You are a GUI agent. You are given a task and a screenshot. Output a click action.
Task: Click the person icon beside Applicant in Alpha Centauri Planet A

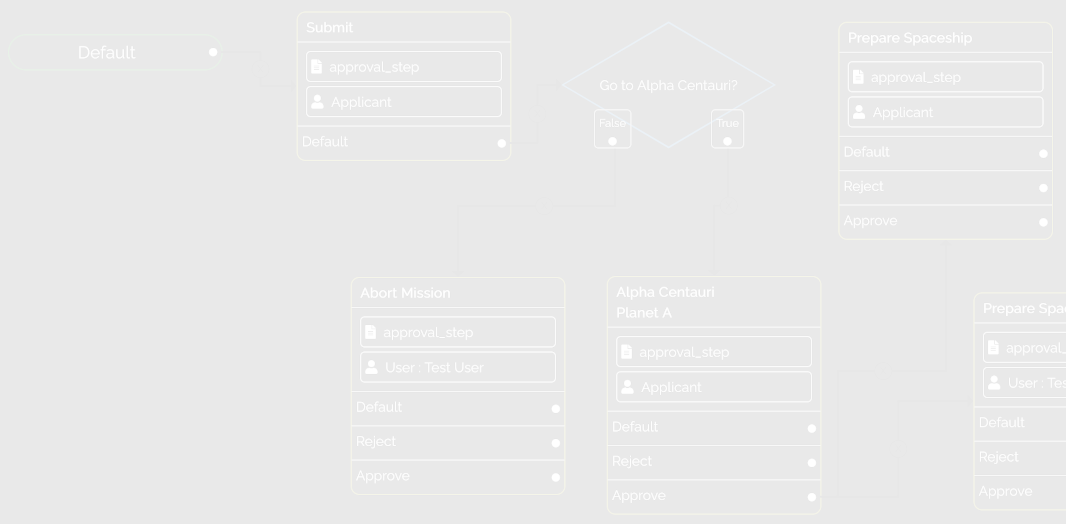627,387
